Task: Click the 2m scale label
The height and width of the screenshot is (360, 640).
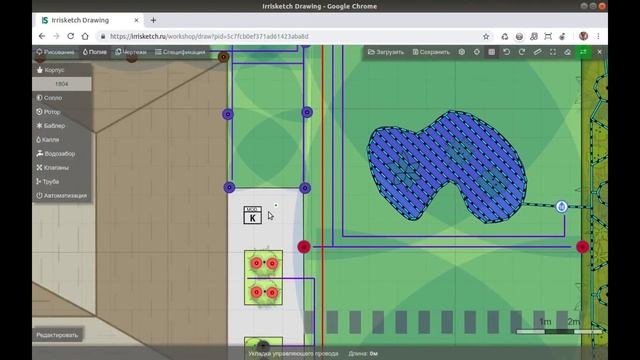Action: click(573, 322)
